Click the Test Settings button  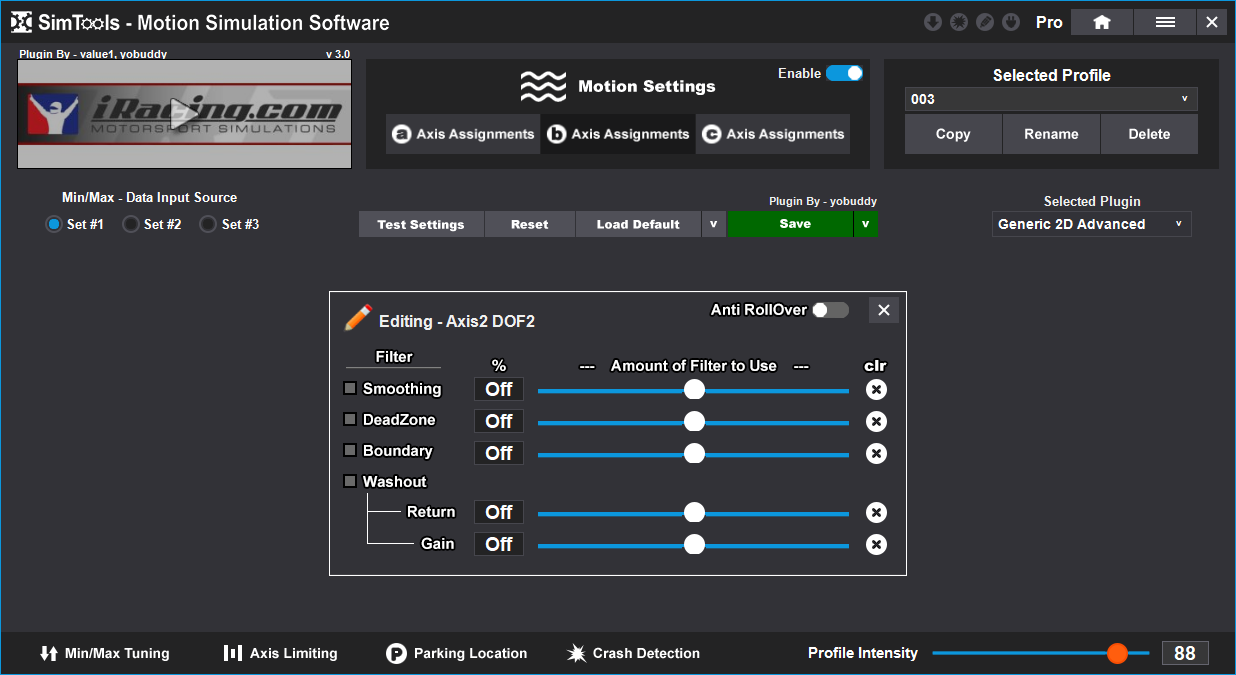pos(421,224)
